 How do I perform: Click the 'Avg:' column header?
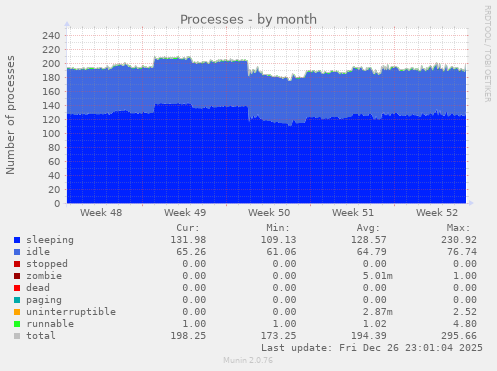click(368, 228)
